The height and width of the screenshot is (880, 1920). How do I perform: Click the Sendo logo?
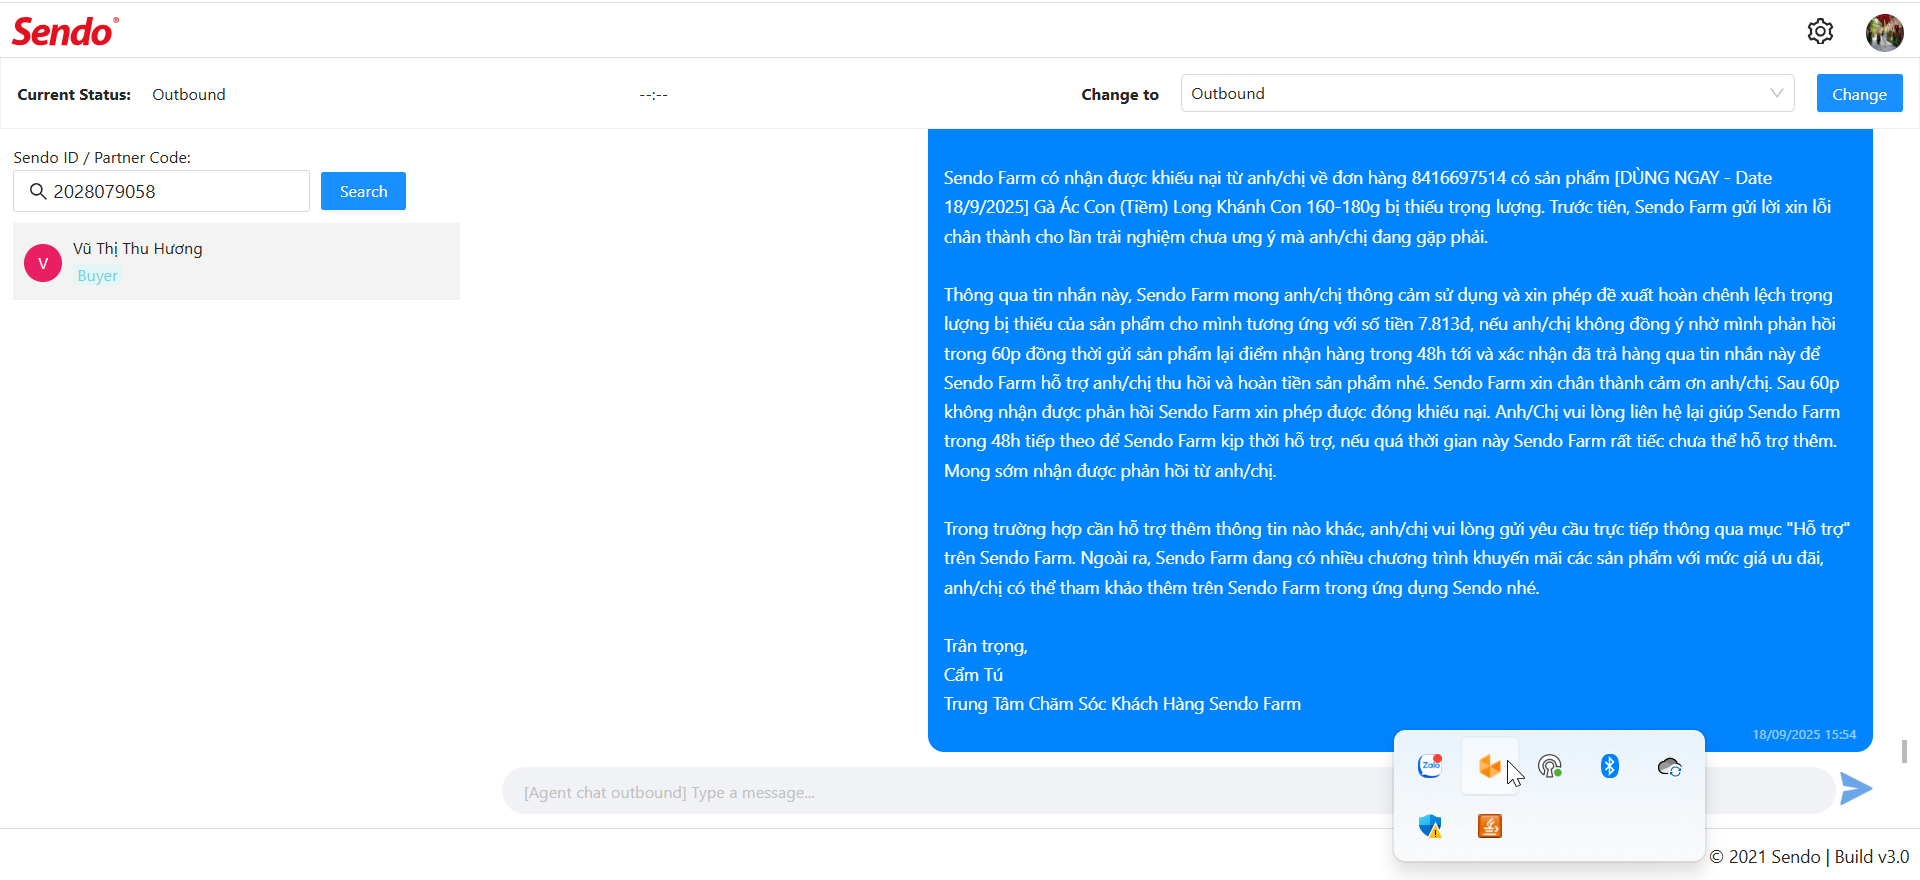pos(65,32)
